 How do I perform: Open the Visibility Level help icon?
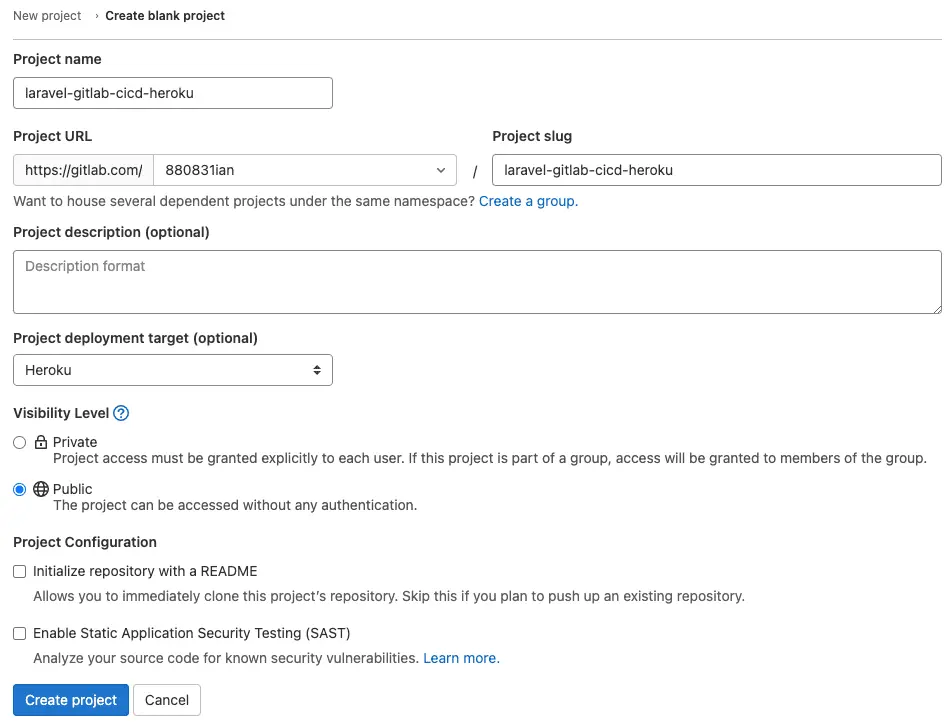[x=120, y=413]
